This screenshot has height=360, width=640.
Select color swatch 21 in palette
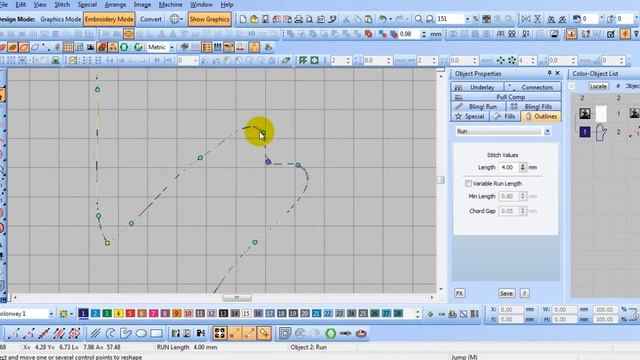(316, 313)
